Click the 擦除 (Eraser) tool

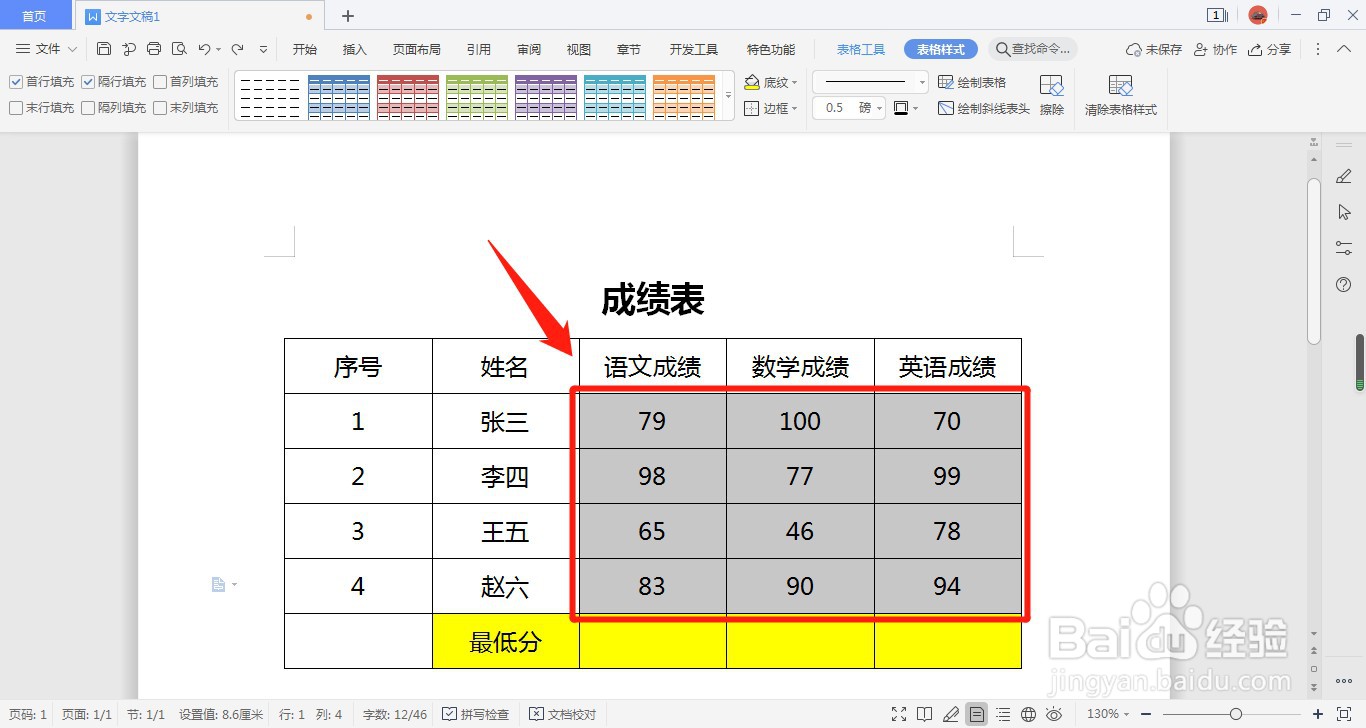click(x=1051, y=95)
